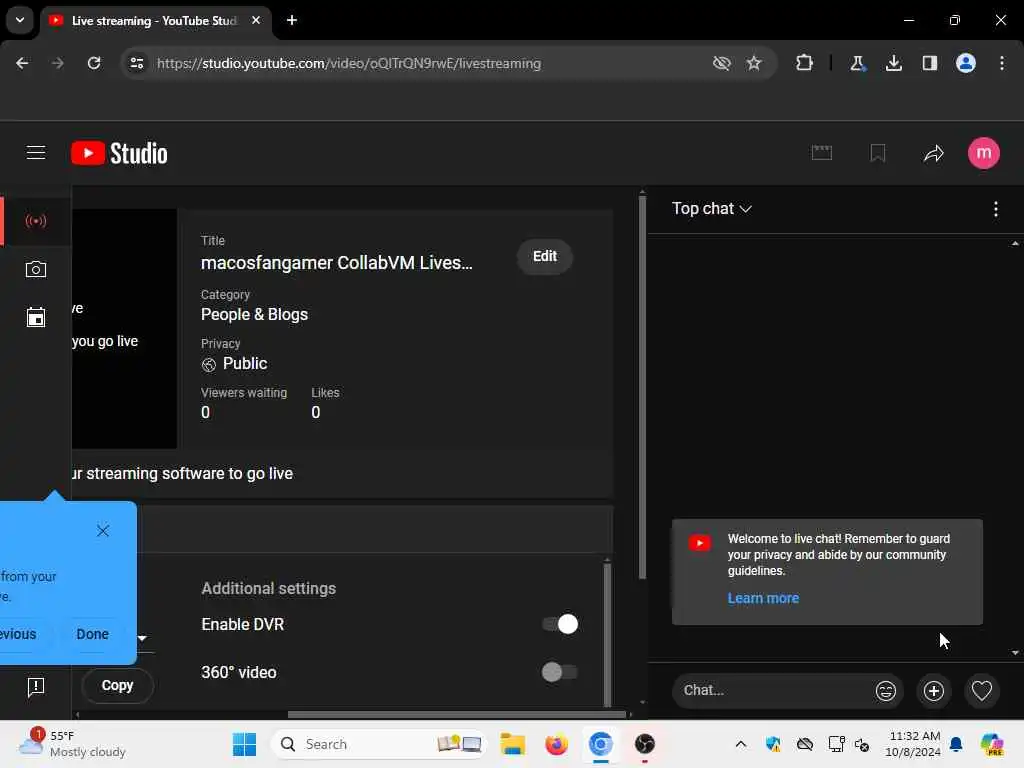Open the browser extensions puzzle icon

(805, 63)
